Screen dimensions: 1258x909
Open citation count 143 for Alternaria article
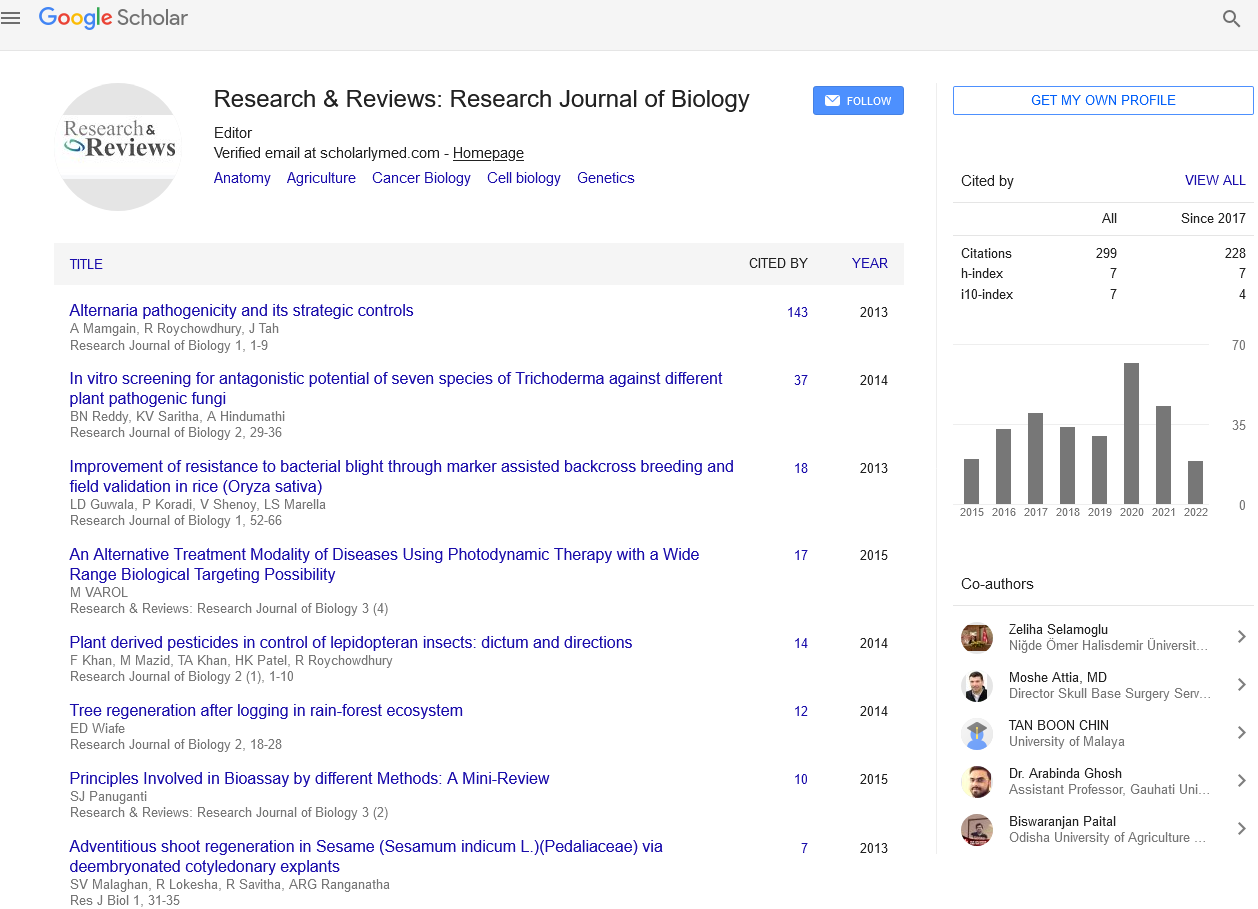(x=797, y=312)
